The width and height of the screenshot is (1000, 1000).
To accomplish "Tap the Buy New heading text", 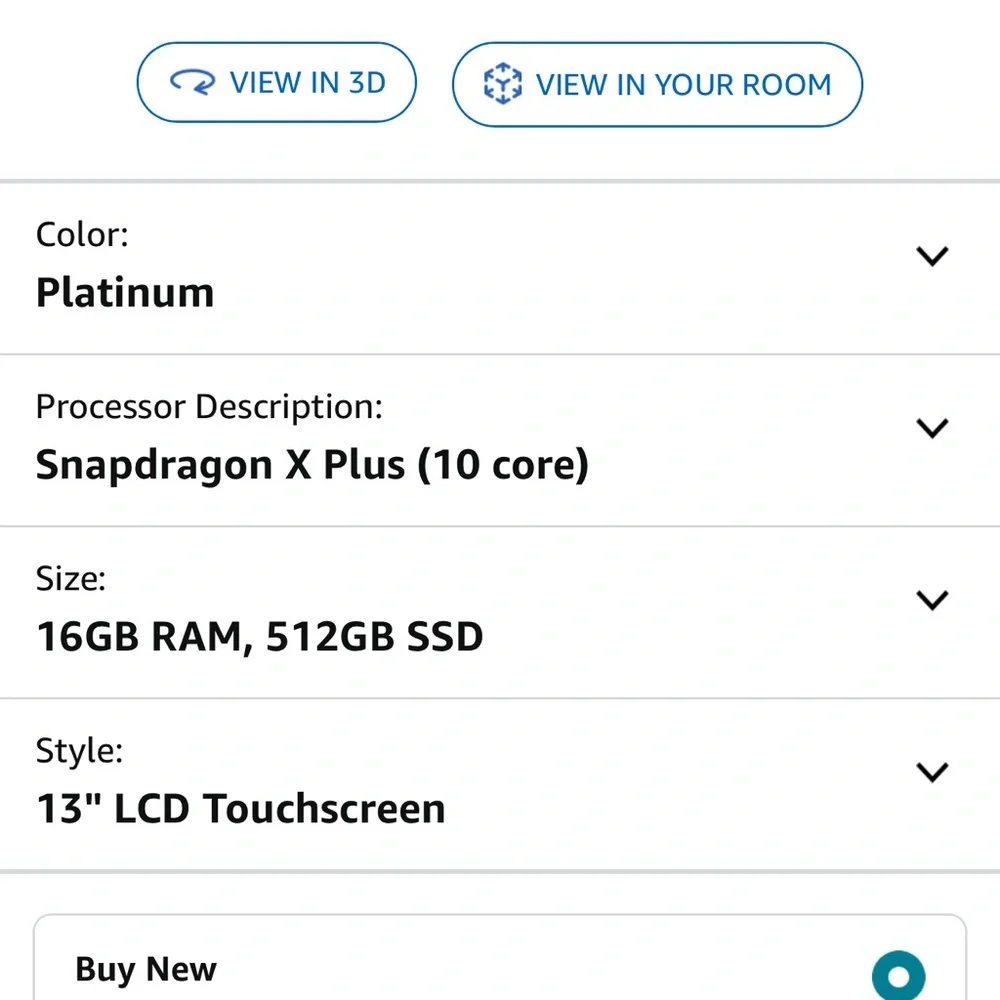I will pyautogui.click(x=146, y=969).
